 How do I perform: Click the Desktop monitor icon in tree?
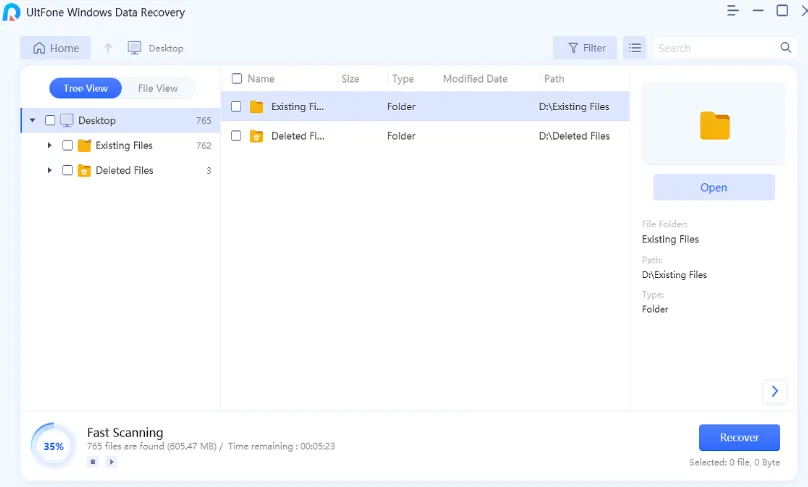pos(66,121)
